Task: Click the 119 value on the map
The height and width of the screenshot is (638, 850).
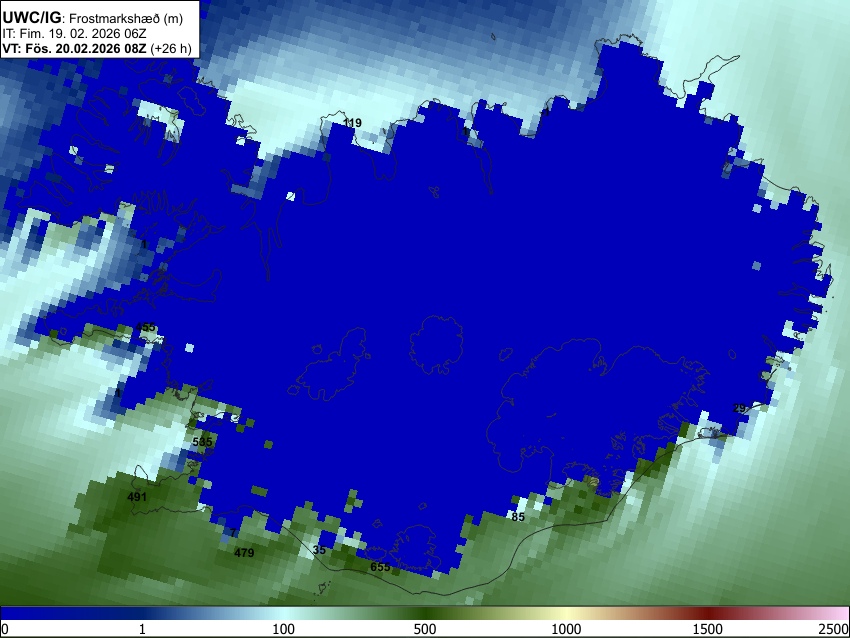Action: 353,123
